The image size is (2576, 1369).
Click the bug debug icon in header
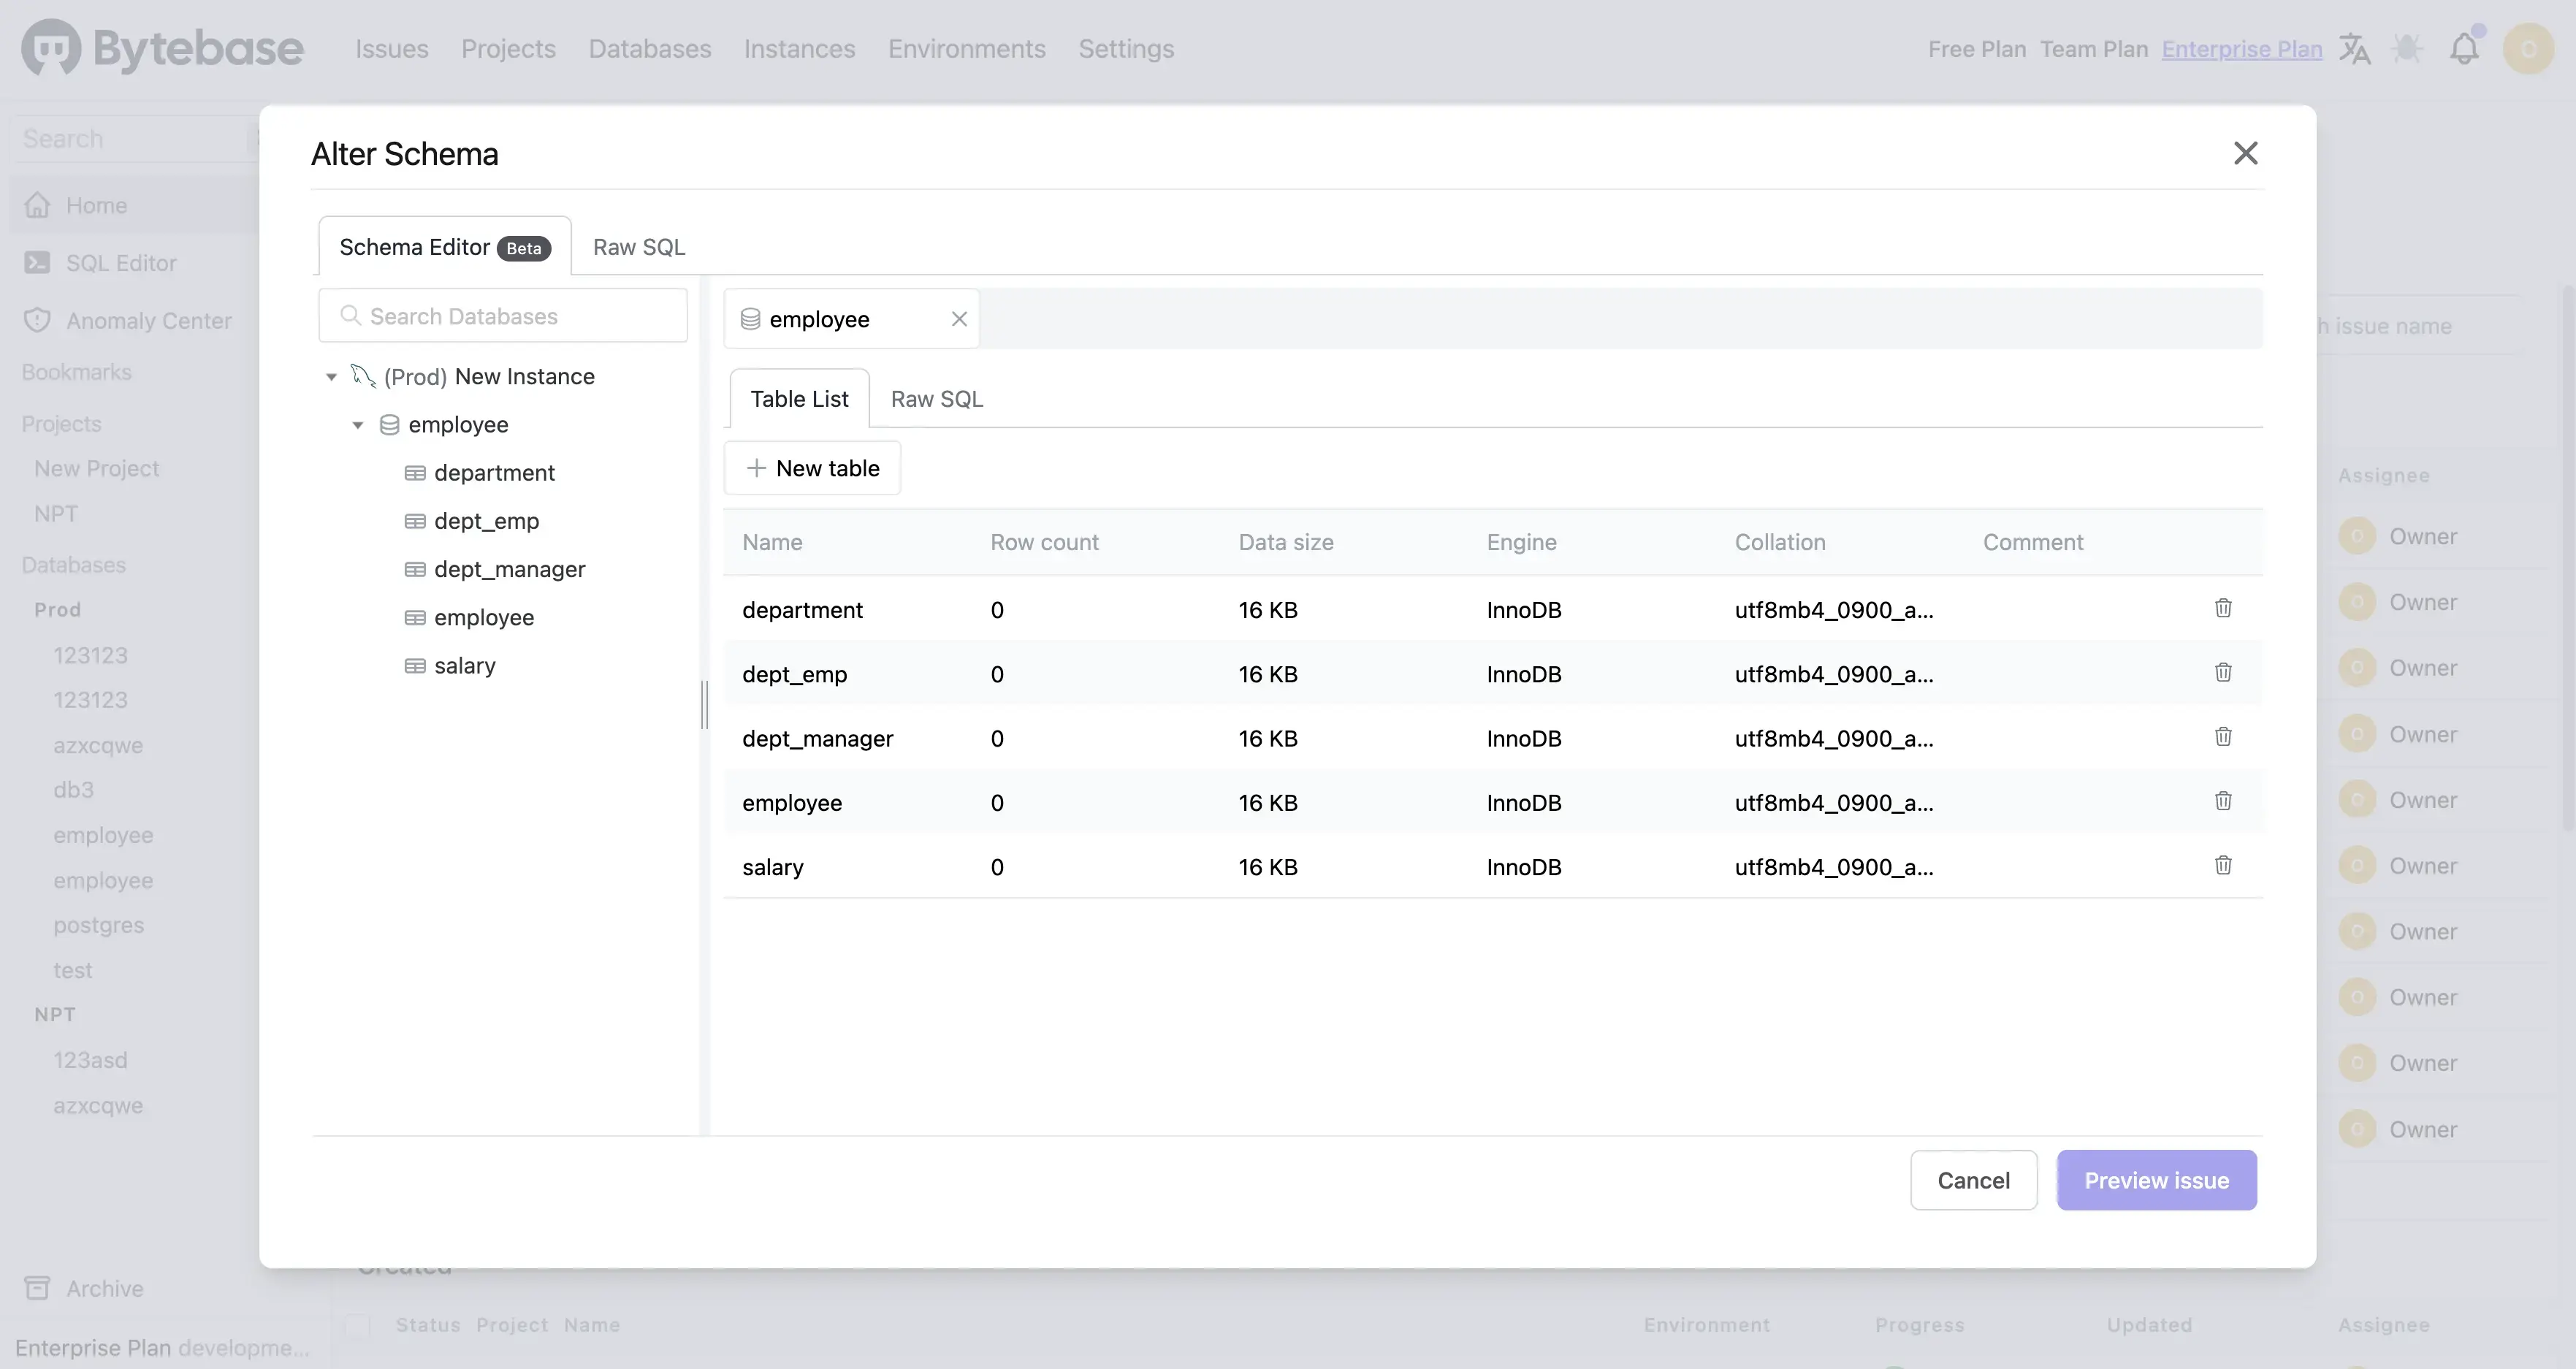click(2407, 49)
